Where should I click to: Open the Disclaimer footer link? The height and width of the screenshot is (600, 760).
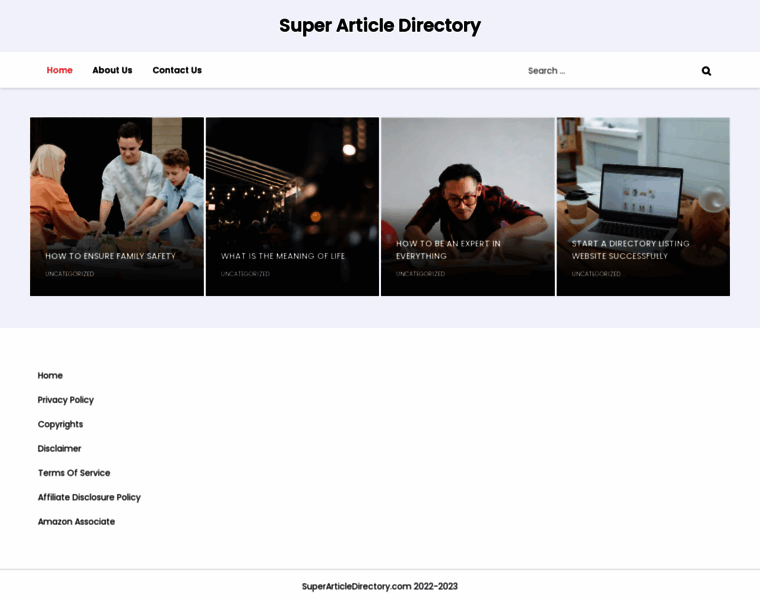[59, 448]
